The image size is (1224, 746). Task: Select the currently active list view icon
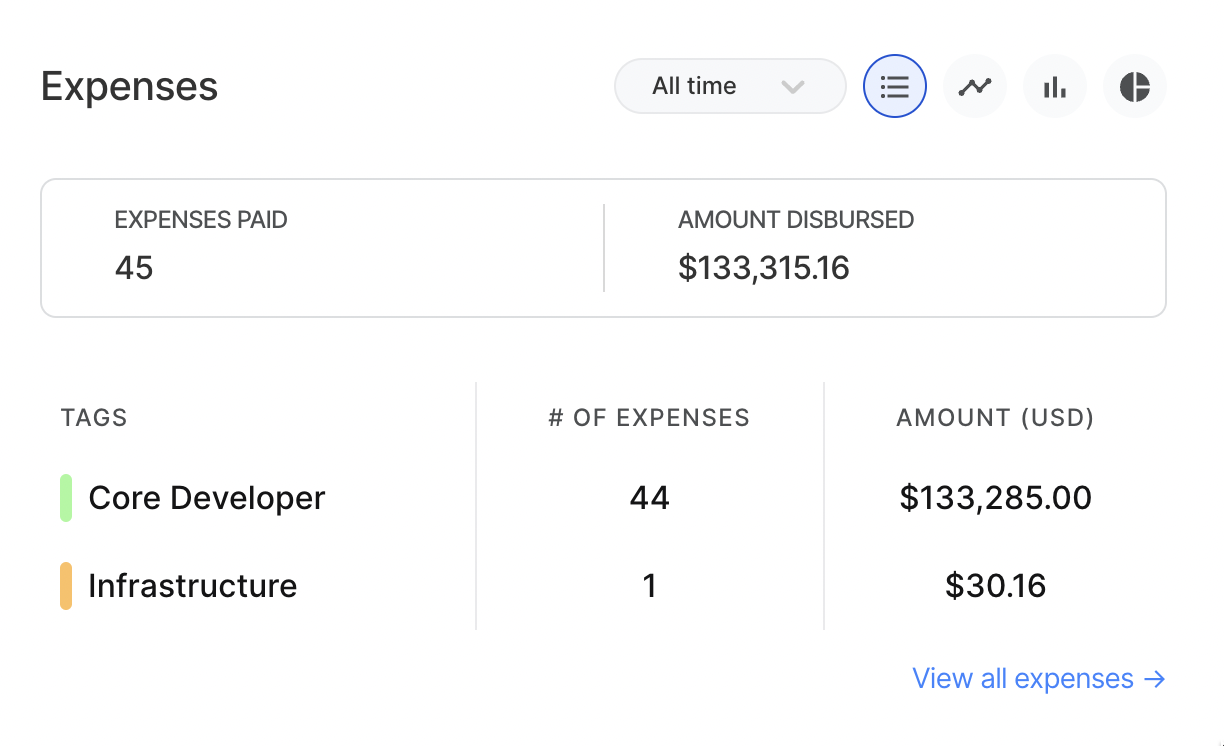[x=894, y=86]
